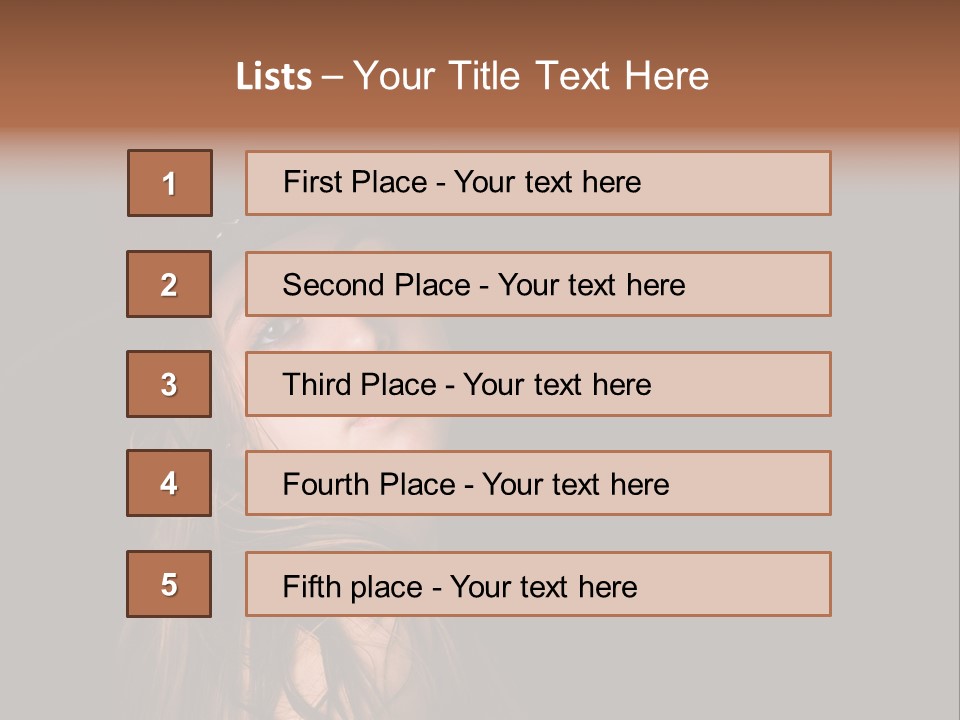Image resolution: width=960 pixels, height=720 pixels.
Task: Click the Fifth place text box
Action: [x=538, y=584]
